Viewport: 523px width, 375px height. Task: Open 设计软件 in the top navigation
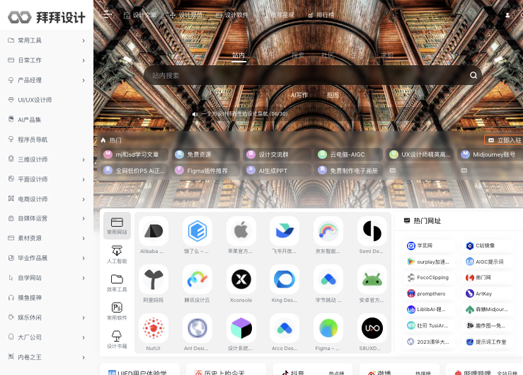pos(232,15)
